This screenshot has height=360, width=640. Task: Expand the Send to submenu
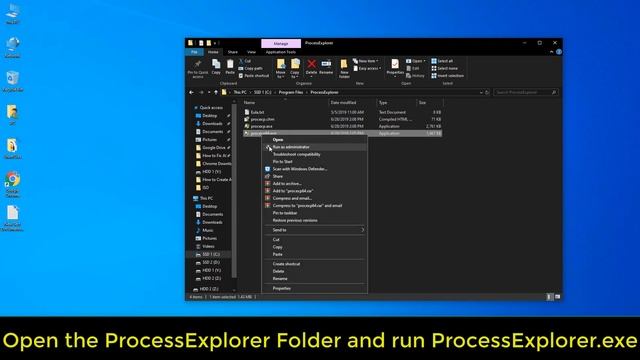tap(315, 230)
